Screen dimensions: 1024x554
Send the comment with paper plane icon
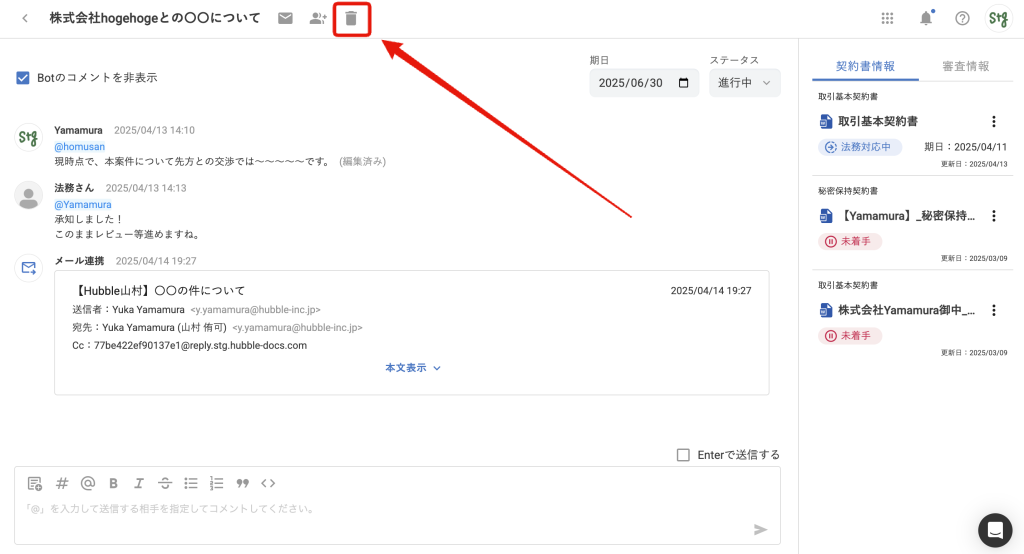(760, 530)
